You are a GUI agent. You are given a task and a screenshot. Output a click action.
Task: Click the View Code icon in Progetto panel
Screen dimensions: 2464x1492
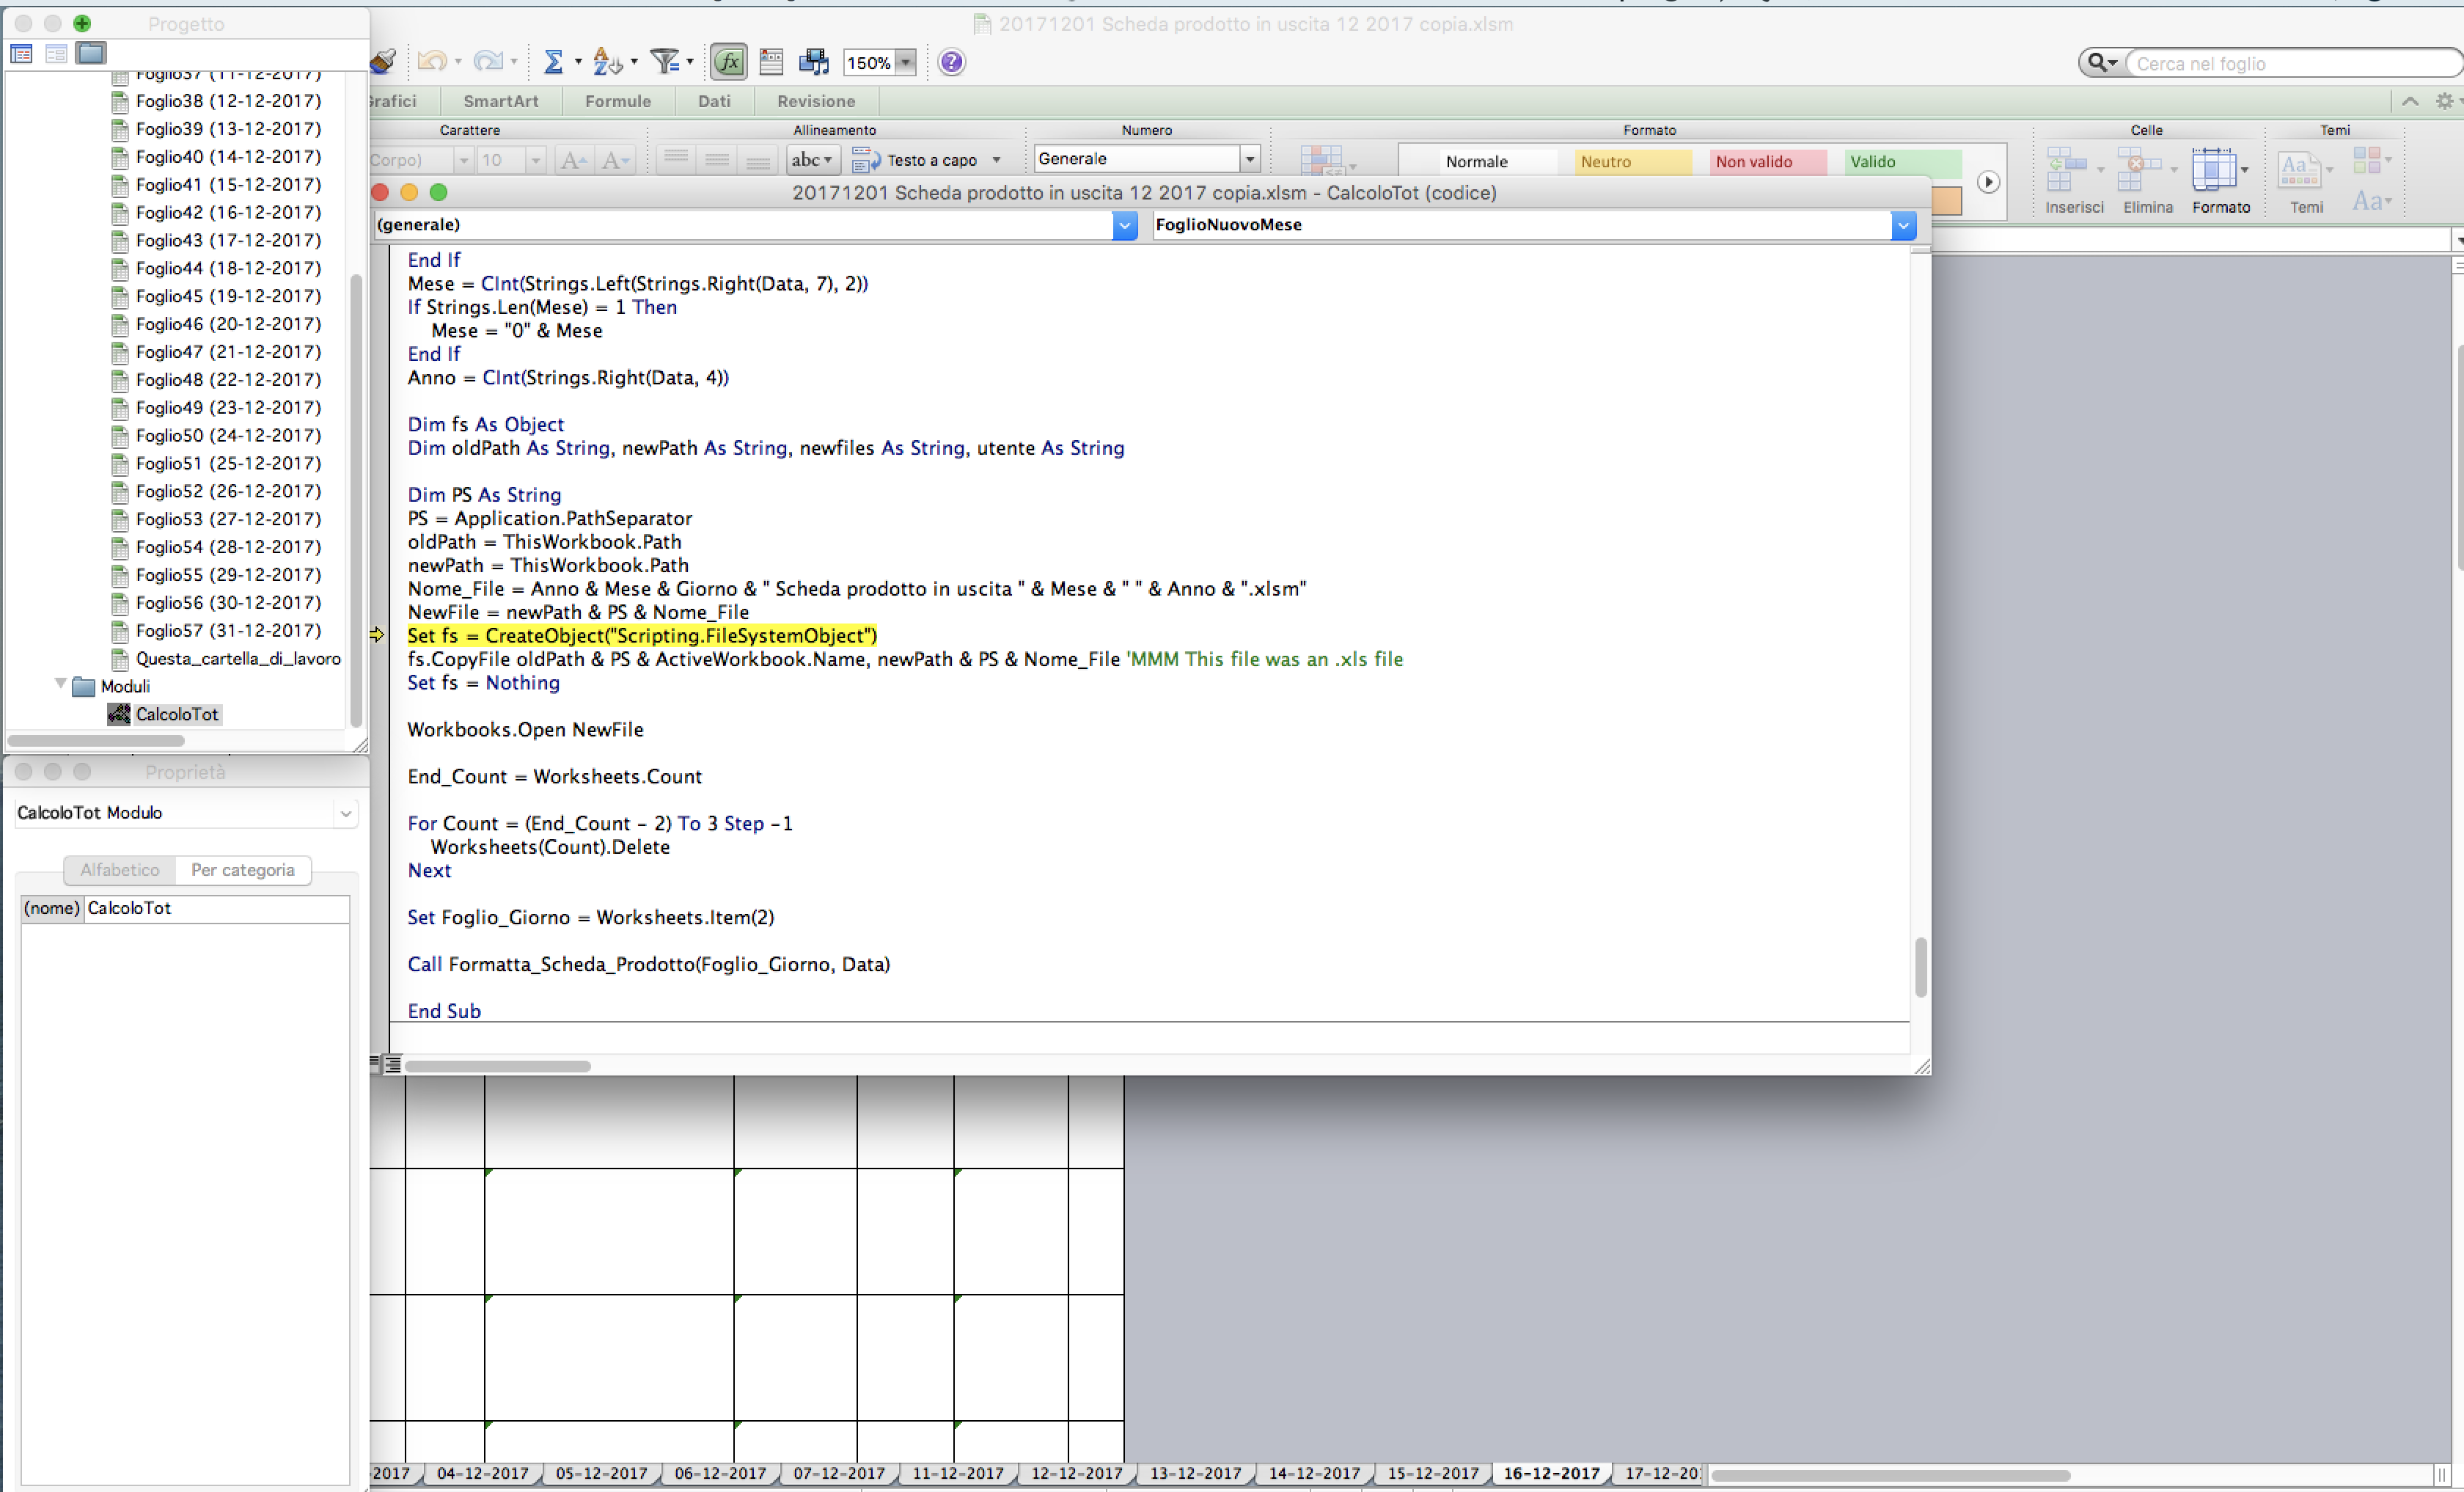coord(21,53)
